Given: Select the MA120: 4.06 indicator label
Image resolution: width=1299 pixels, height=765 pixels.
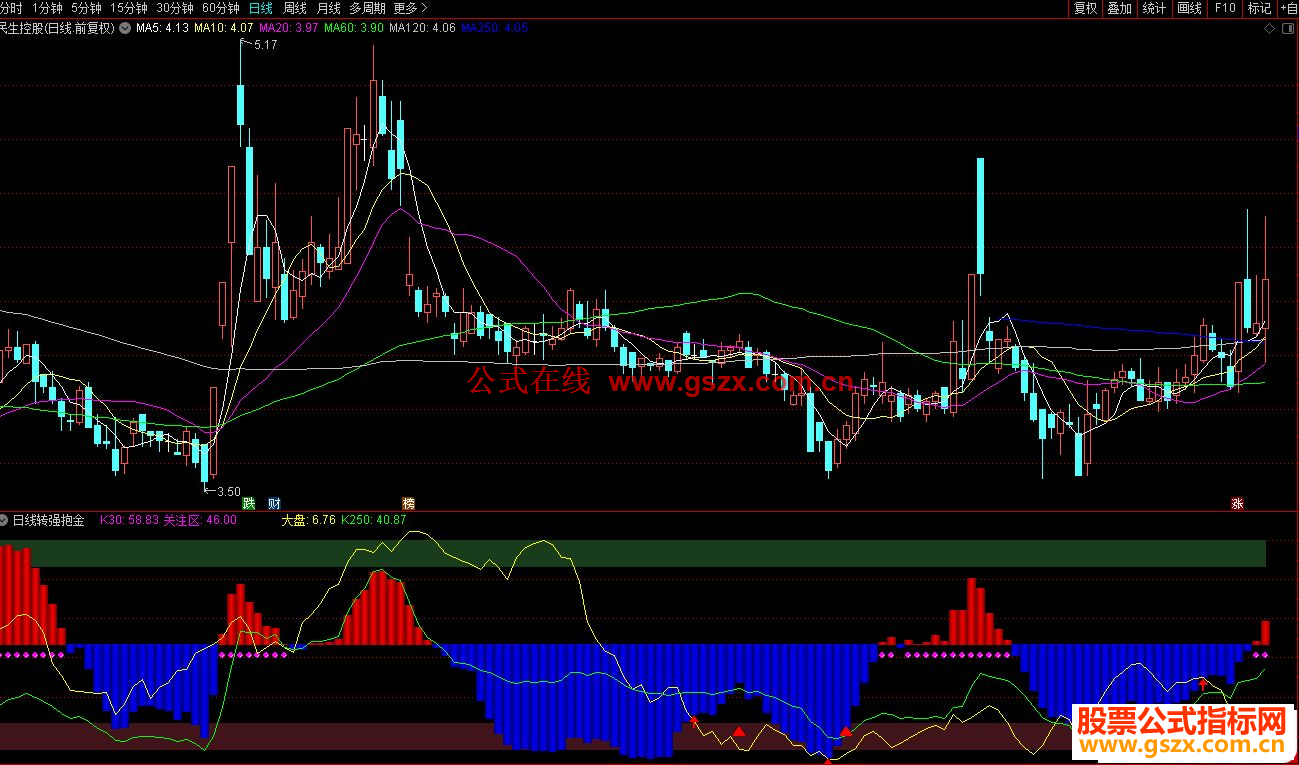Looking at the screenshot, I should 423,28.
